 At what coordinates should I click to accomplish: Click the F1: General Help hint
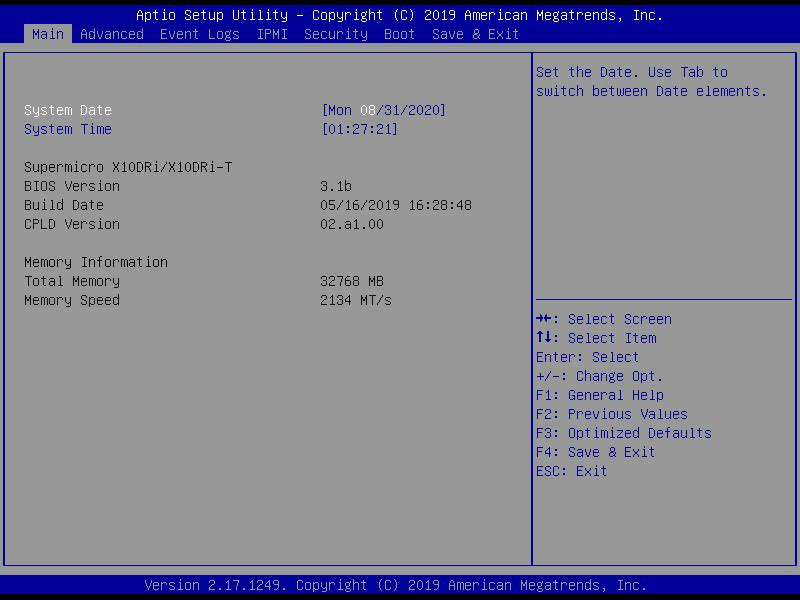pyautogui.click(x=599, y=395)
